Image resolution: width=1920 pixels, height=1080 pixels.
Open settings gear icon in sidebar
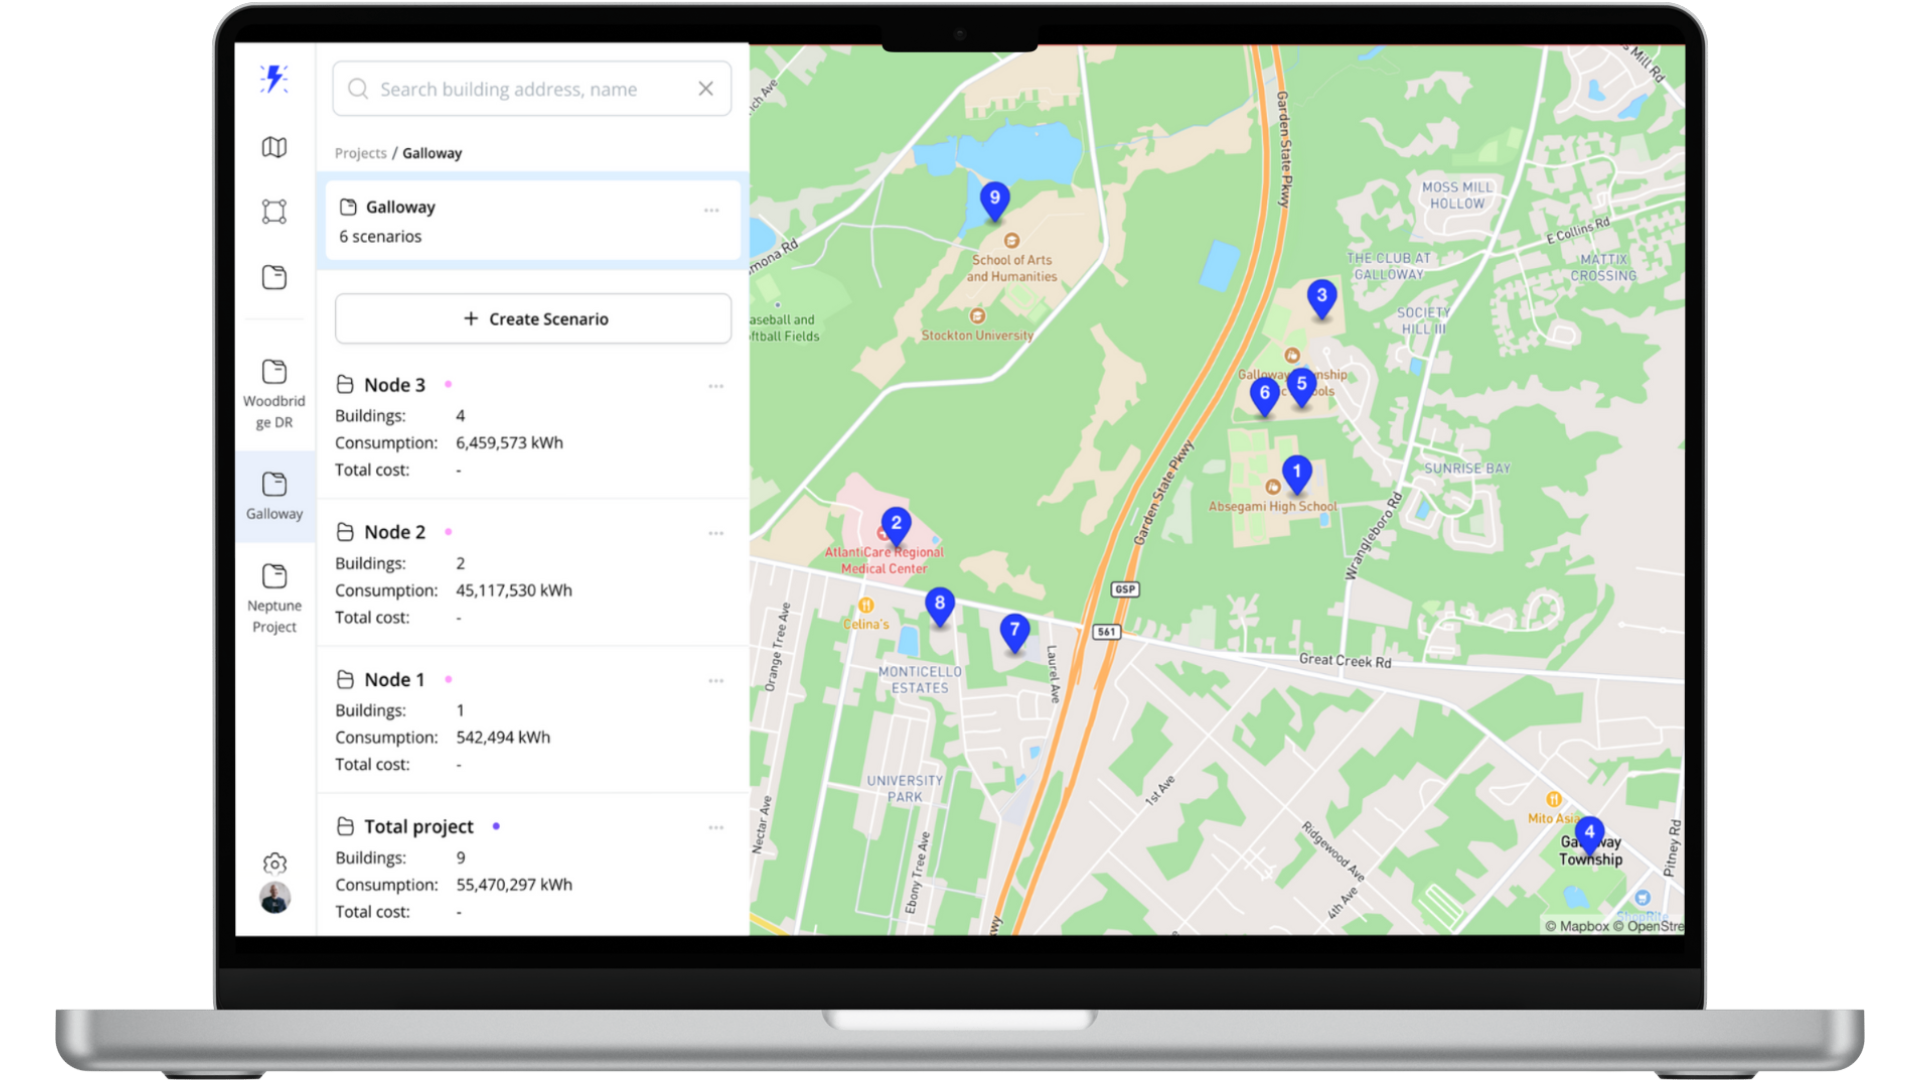(275, 863)
